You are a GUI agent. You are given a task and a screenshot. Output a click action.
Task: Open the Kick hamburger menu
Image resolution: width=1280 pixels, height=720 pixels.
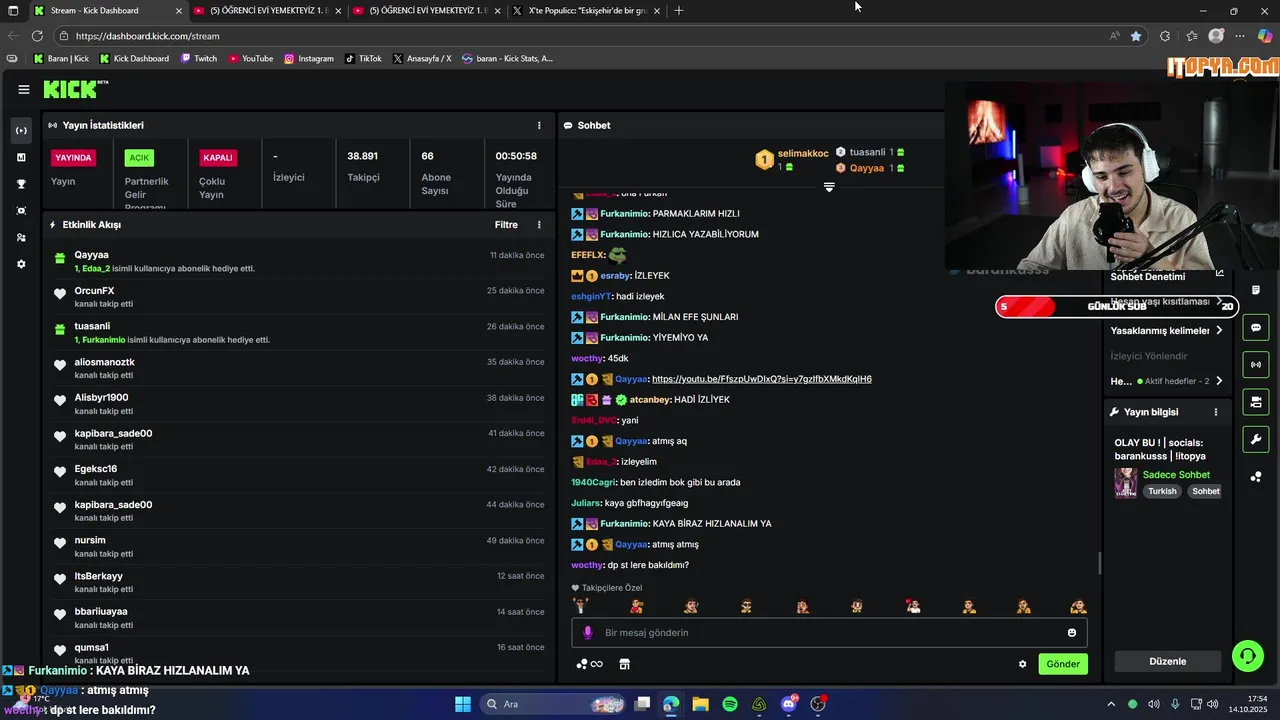[x=23, y=89]
